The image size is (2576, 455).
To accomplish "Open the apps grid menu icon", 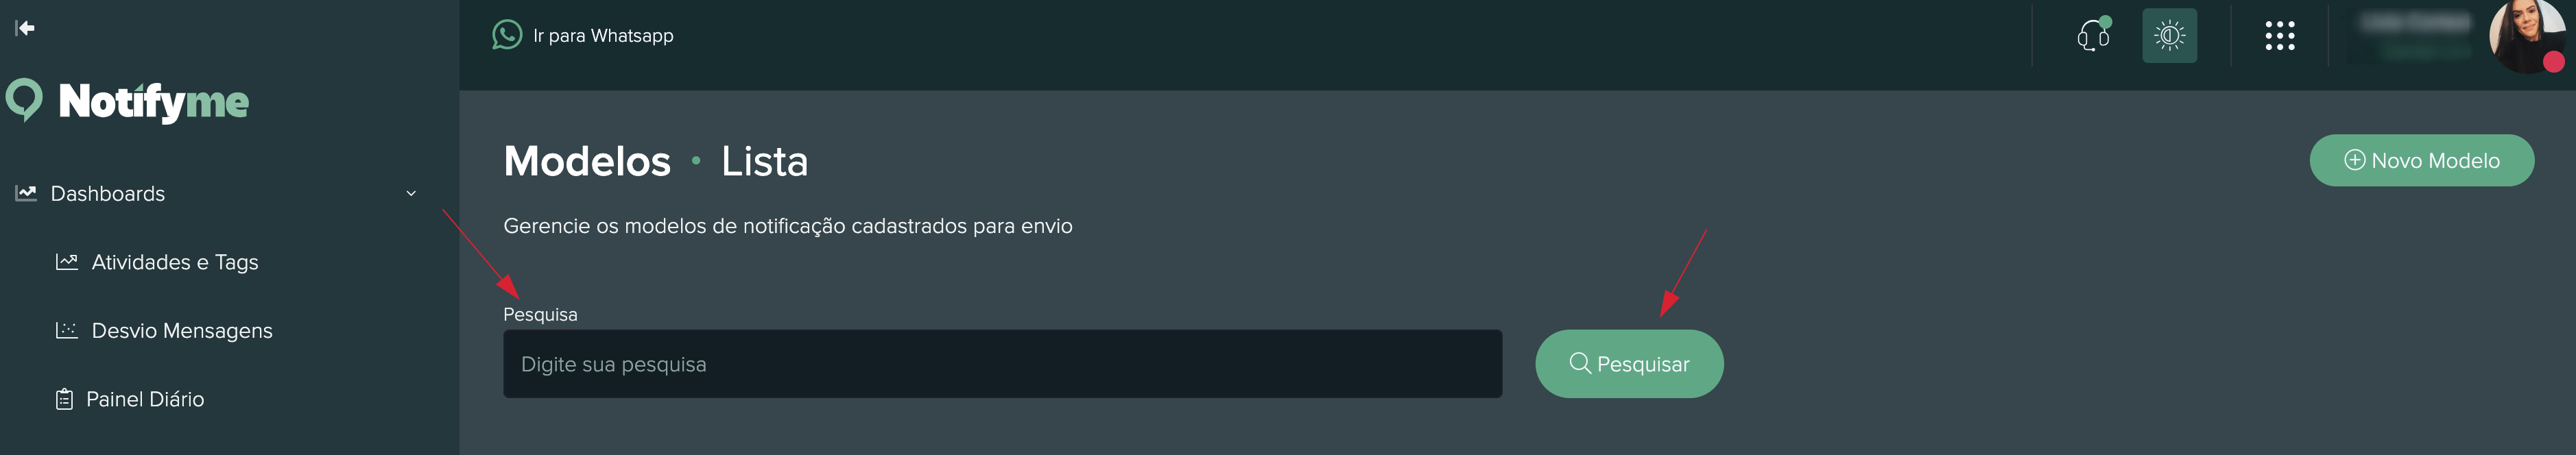I will pyautogui.click(x=2279, y=36).
